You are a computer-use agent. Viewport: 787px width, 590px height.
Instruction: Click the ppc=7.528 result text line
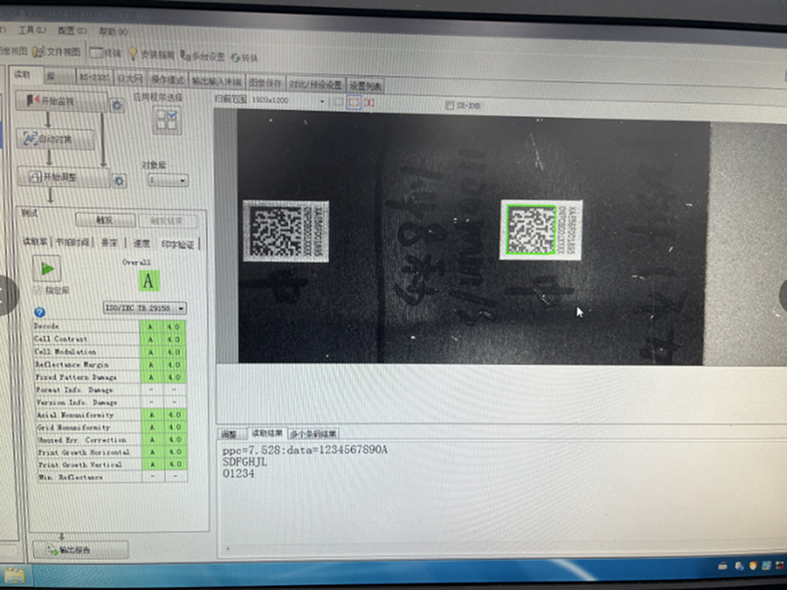pos(305,450)
